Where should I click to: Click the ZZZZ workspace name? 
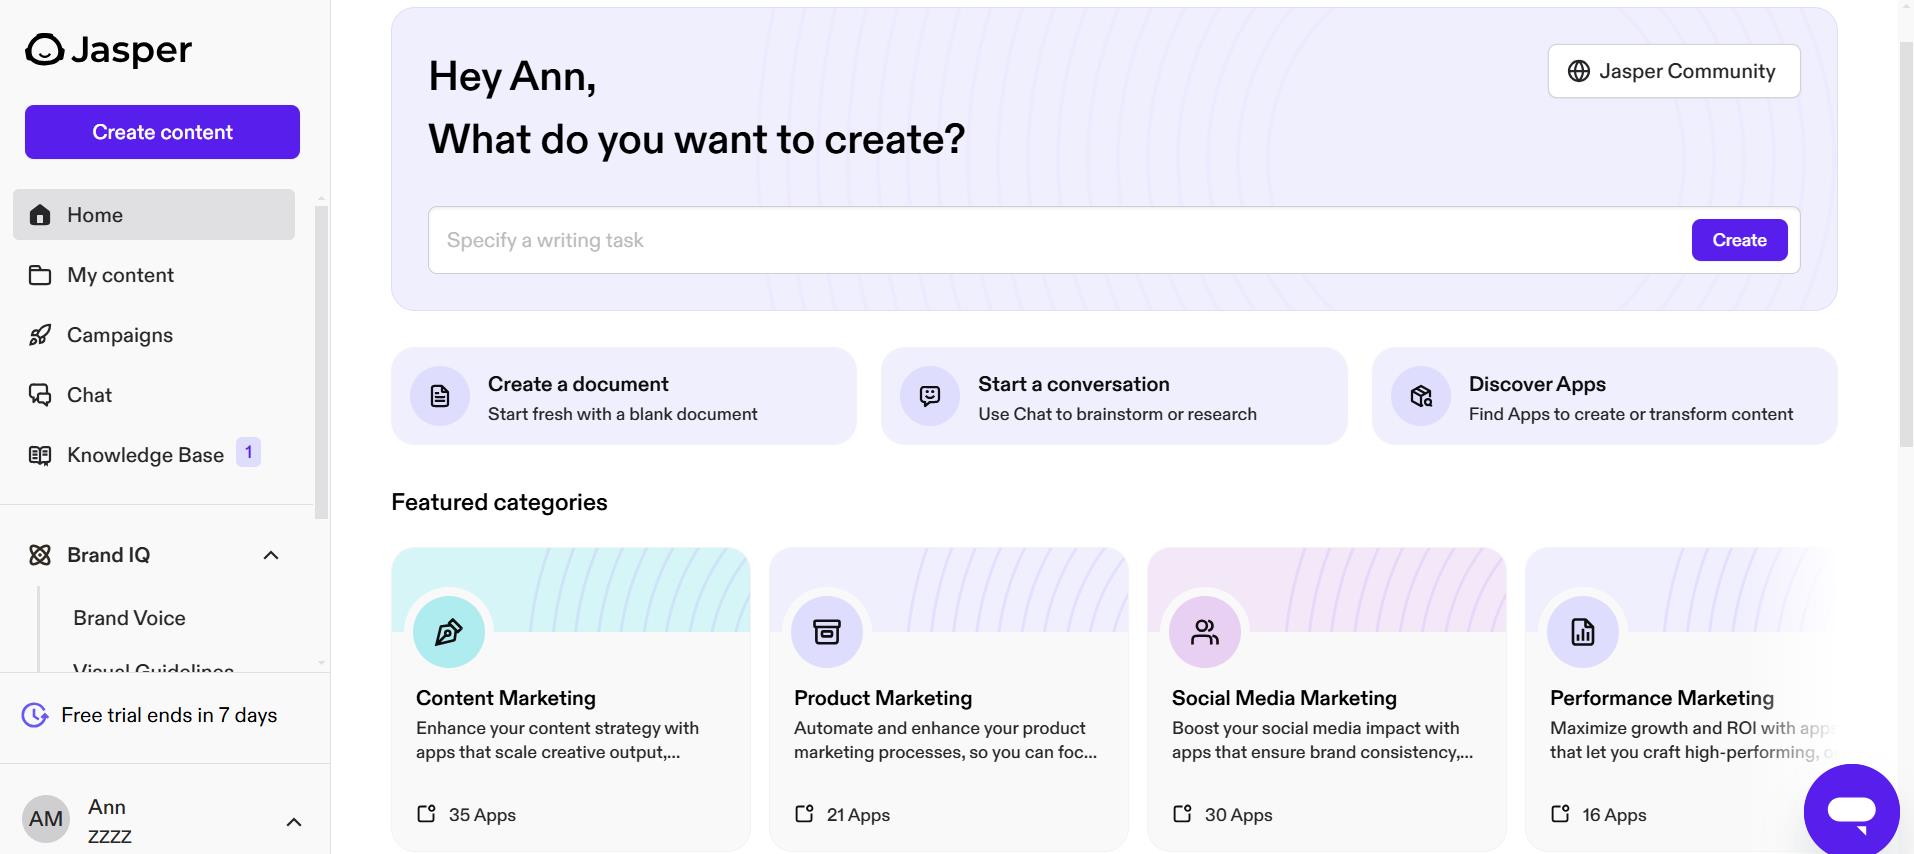(x=110, y=836)
